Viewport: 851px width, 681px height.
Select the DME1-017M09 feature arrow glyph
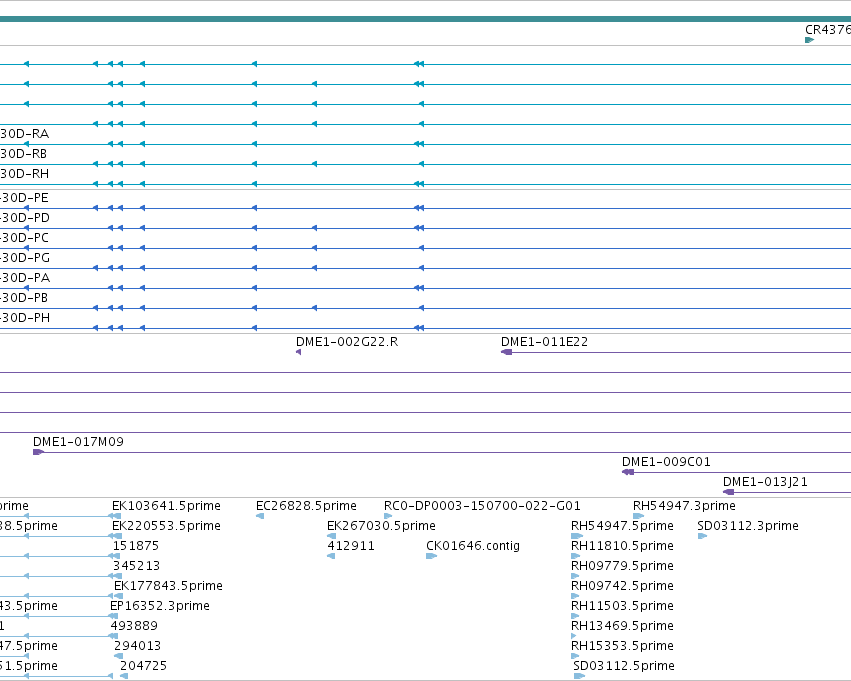(38, 452)
